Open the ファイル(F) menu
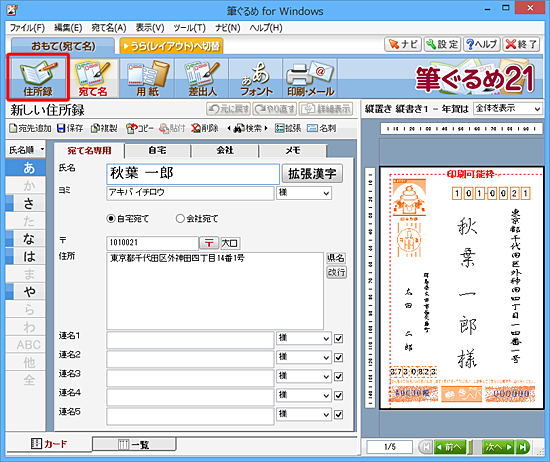 pos(27,28)
